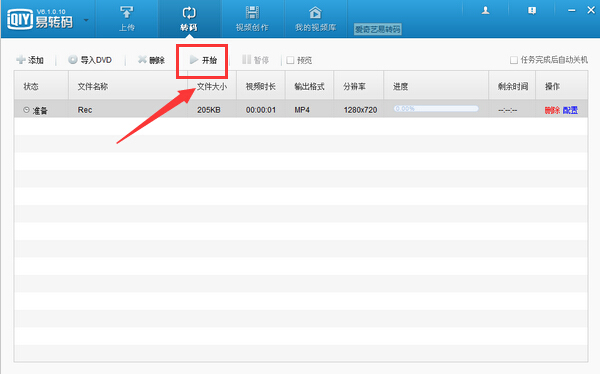Open the feedback message icon
This screenshot has width=600, height=374.
coord(532,11)
